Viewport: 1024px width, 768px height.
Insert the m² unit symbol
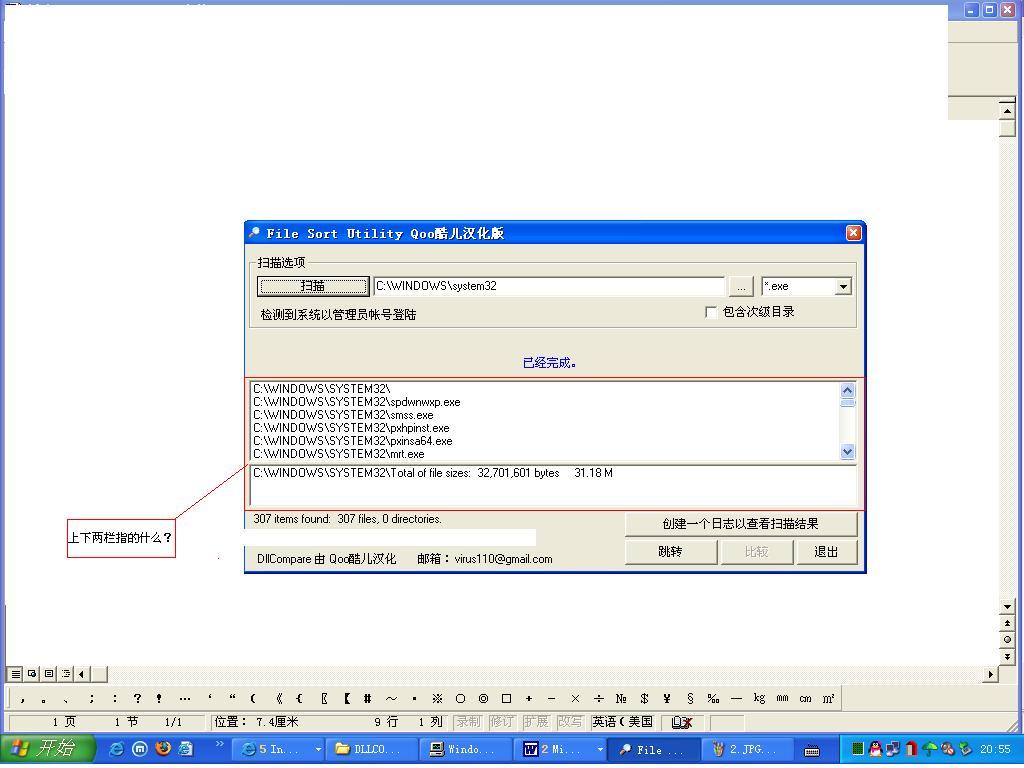[828, 698]
